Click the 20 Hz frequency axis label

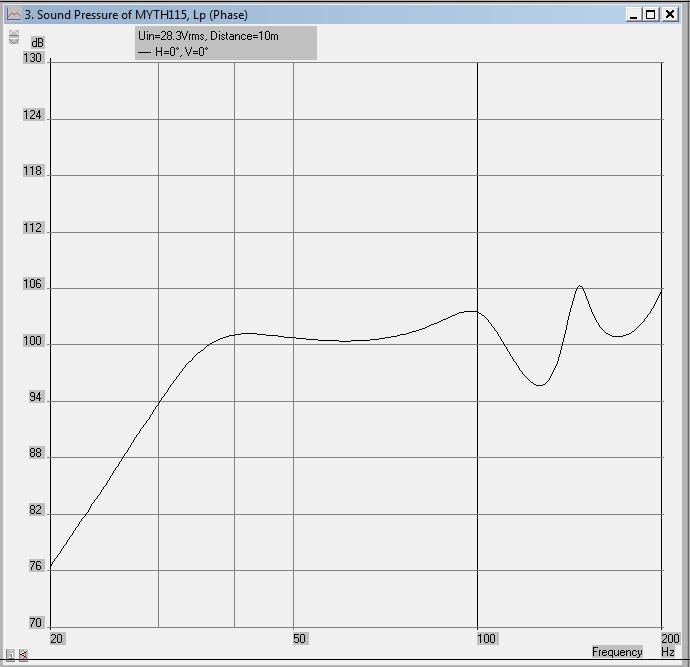point(56,638)
